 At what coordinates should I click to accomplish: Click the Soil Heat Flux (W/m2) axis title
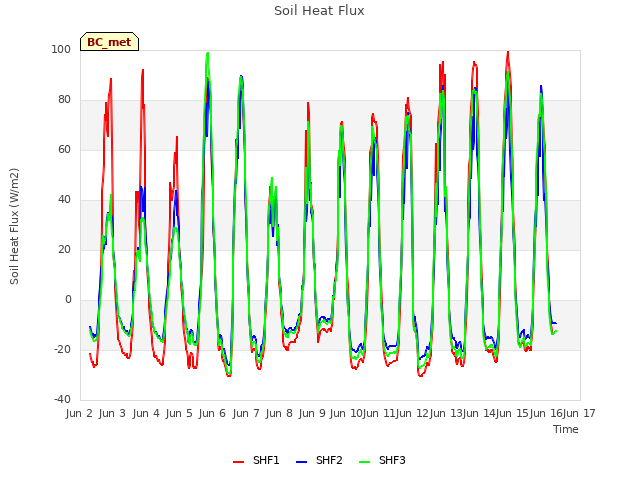(14, 226)
